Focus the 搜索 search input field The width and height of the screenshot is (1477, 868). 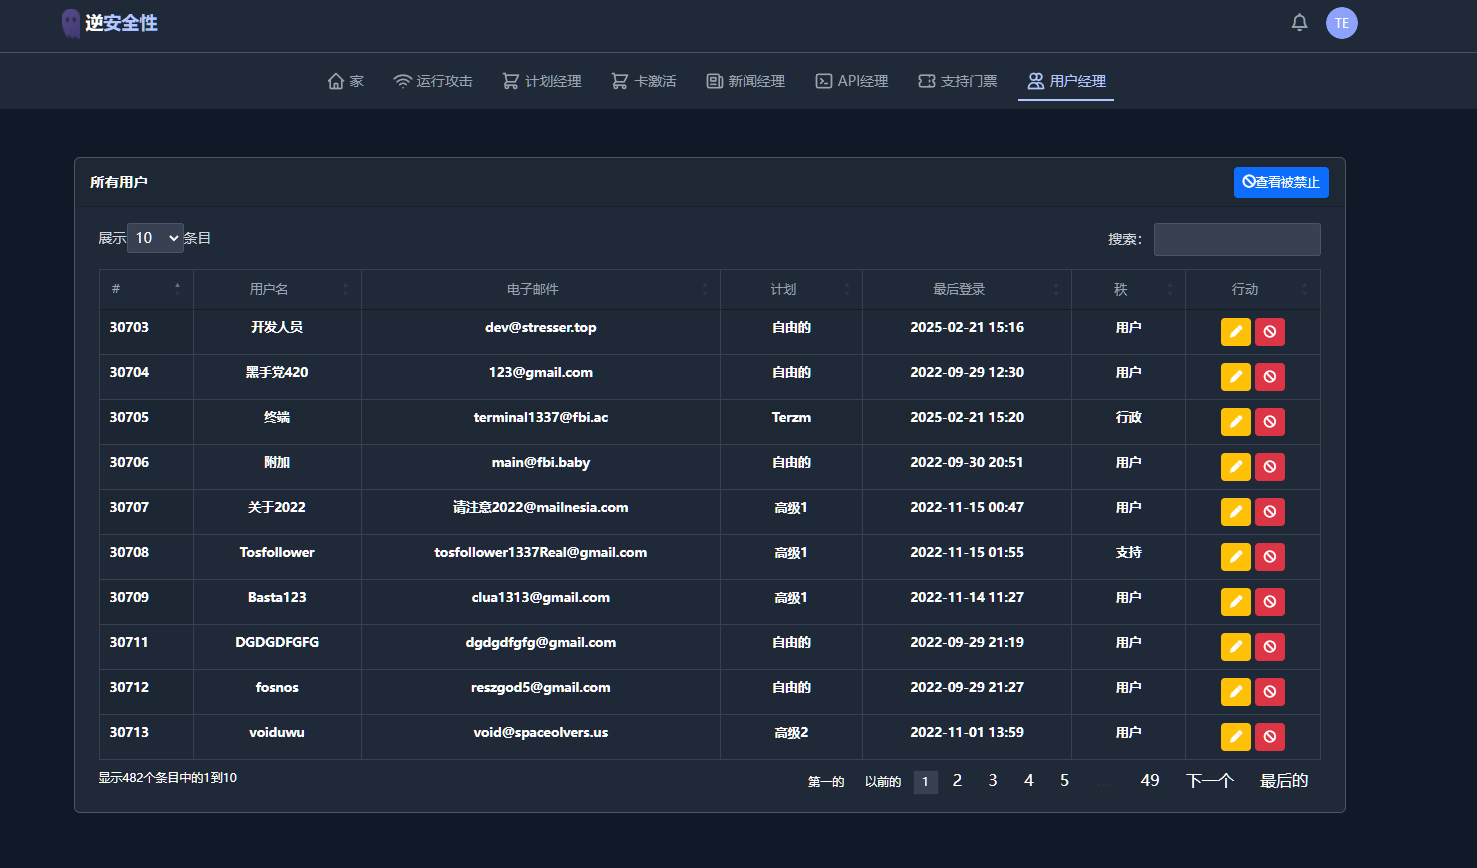click(1237, 239)
